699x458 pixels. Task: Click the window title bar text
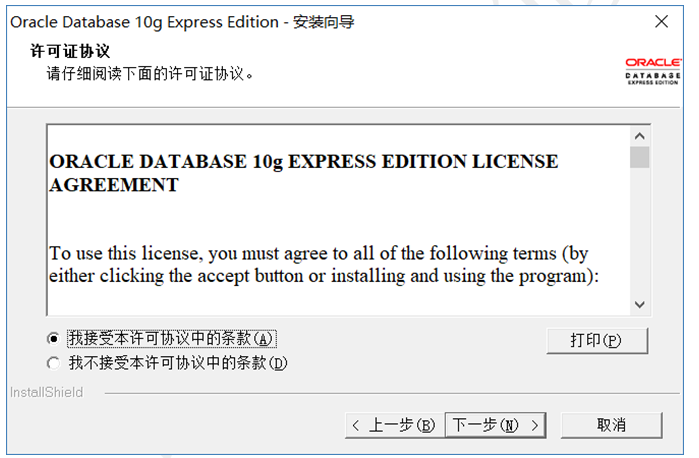182,22
